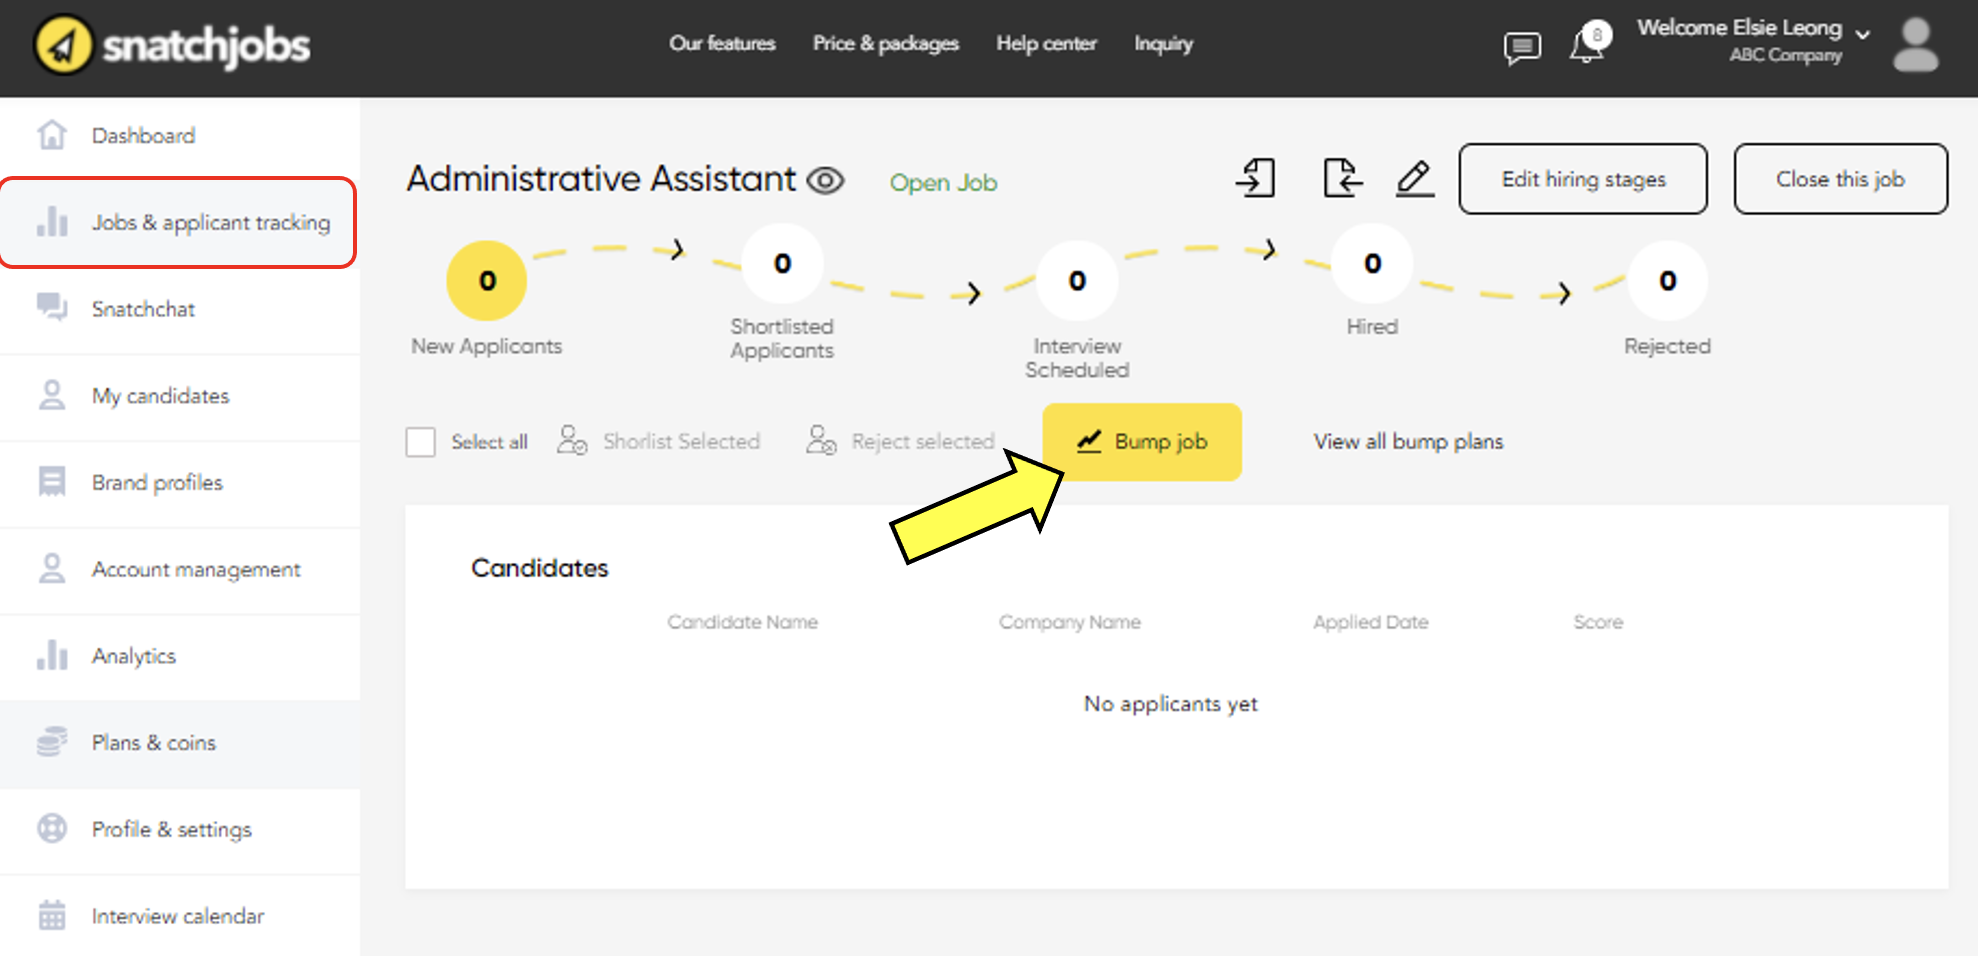Open the notifications bell
Viewport: 1978px width, 958px height.
(1587, 45)
